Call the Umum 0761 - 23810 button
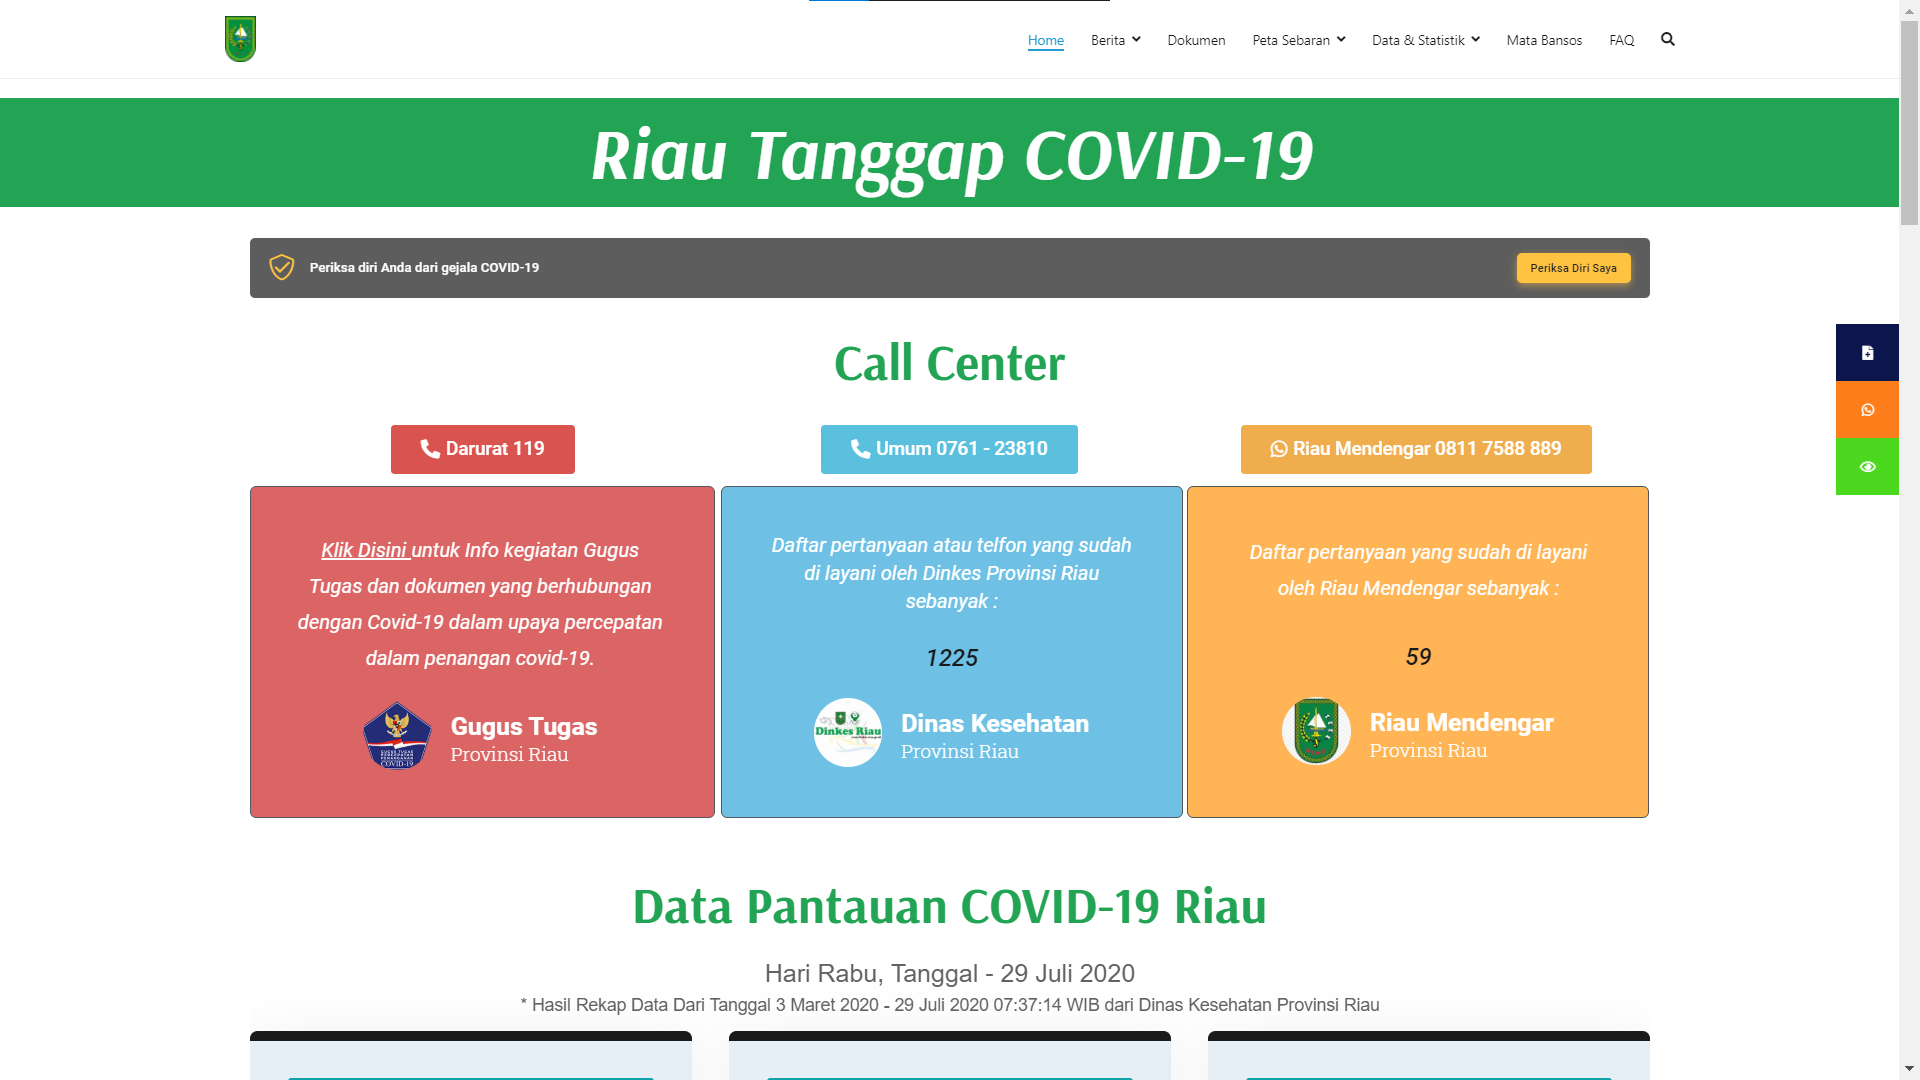This screenshot has width=1920, height=1080. 949,449
